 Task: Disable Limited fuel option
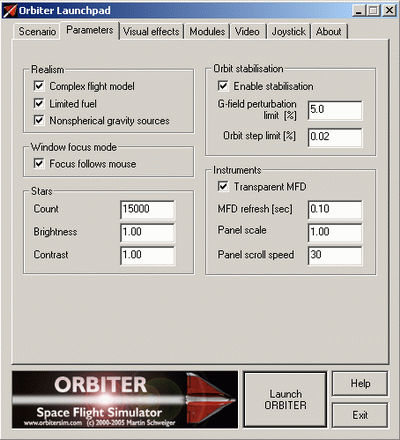point(39,103)
